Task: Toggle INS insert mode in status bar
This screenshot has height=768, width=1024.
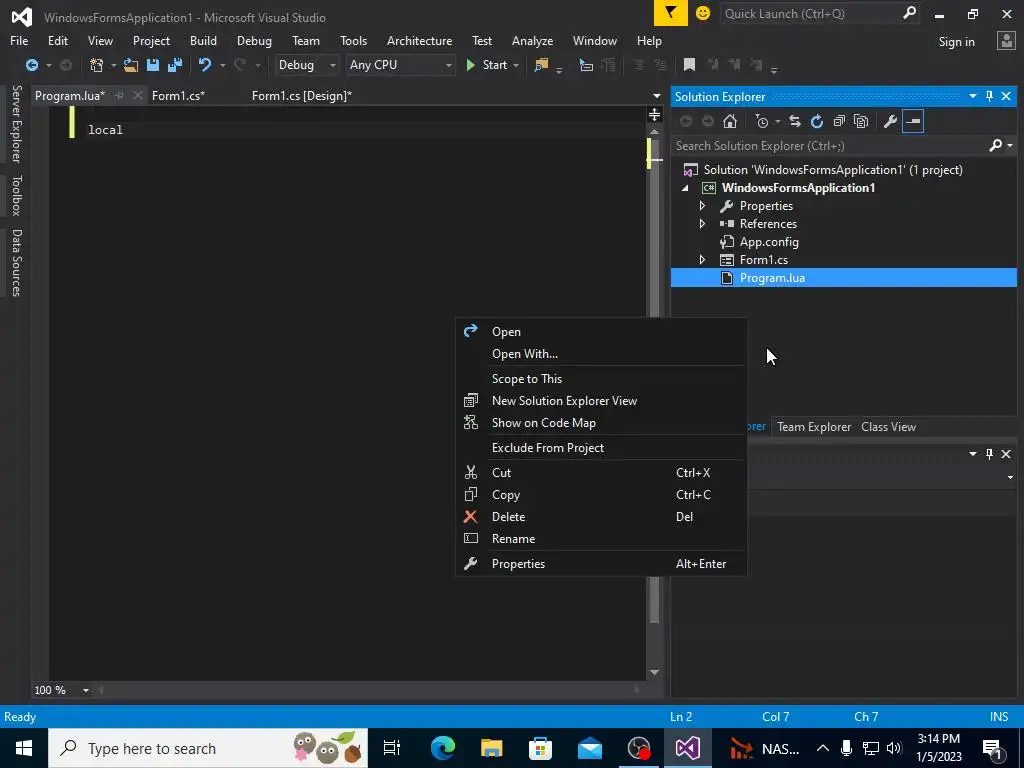Action: click(x=999, y=716)
